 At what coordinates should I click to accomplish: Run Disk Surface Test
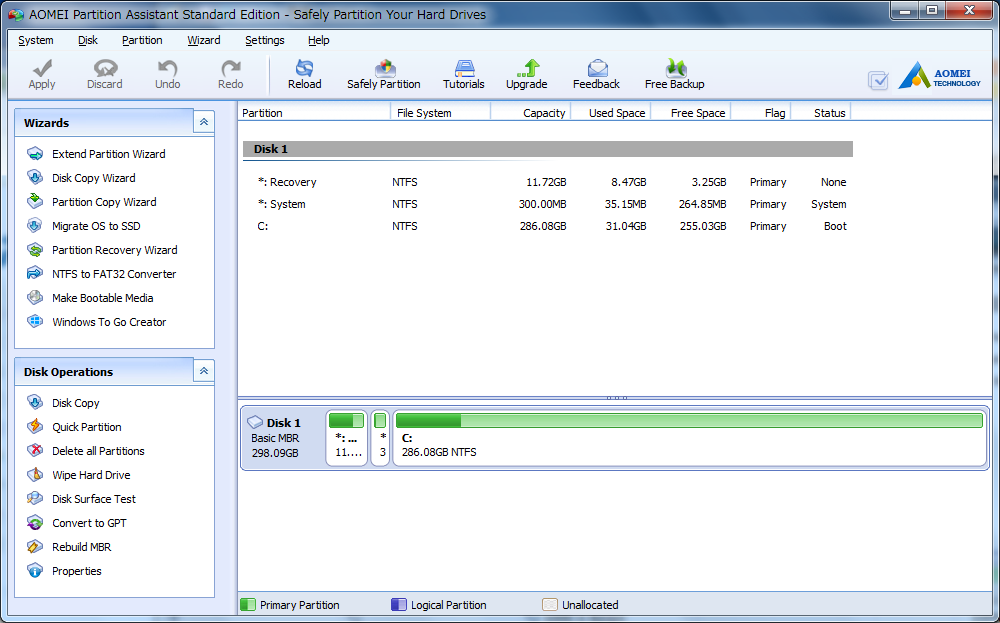coord(81,499)
